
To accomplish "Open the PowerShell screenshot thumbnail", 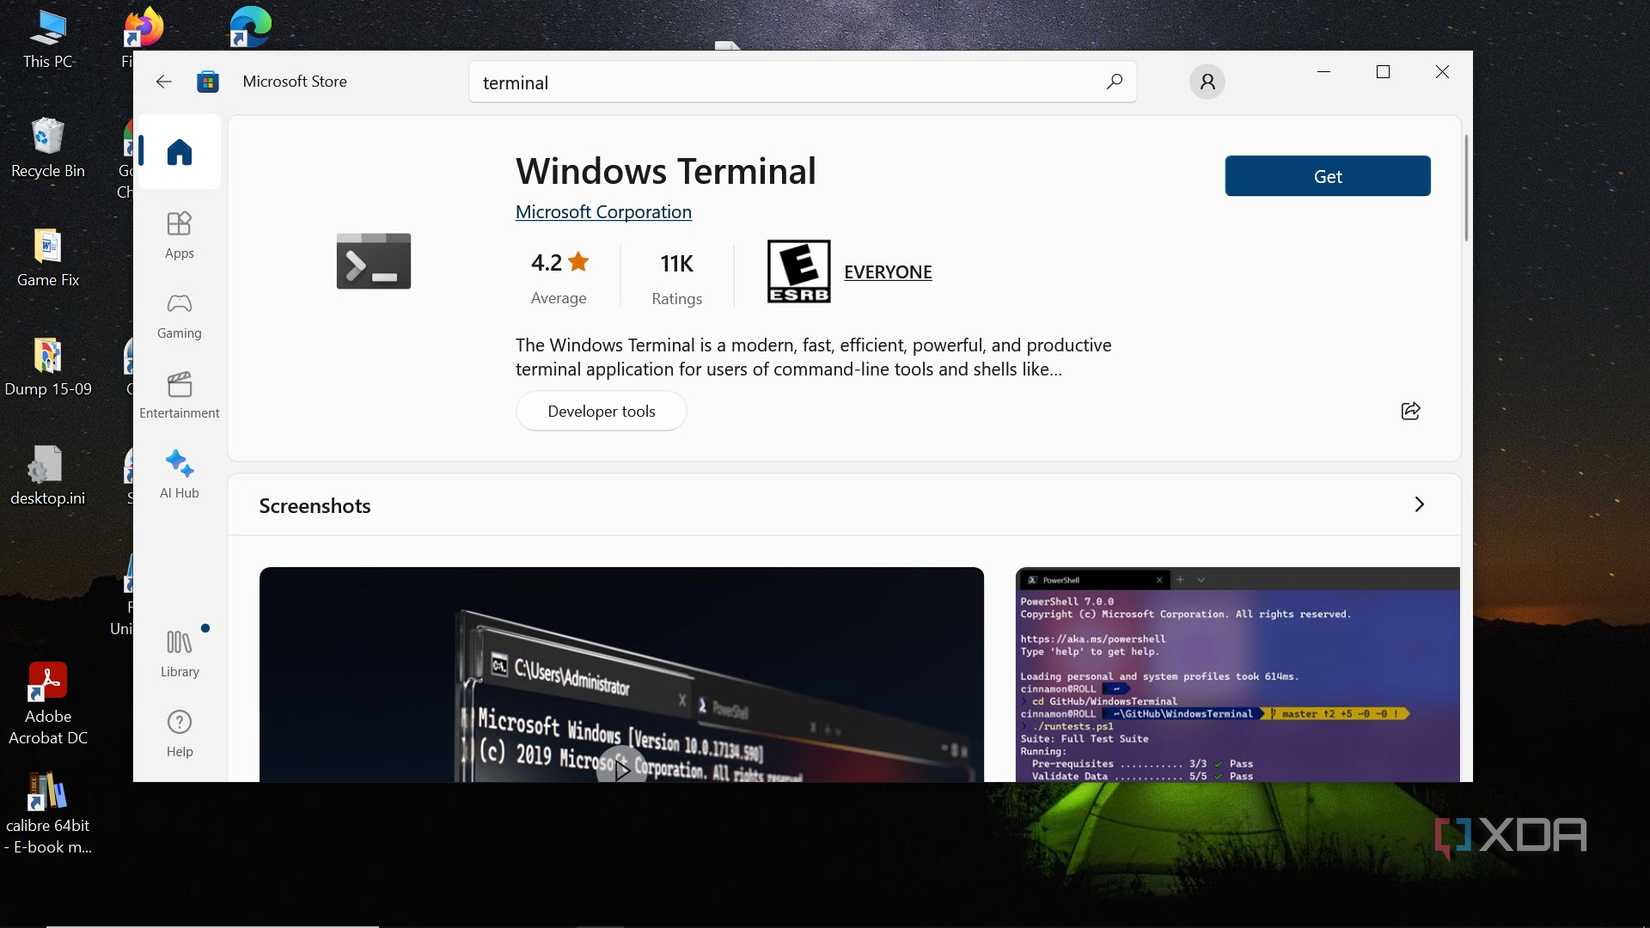I will (x=1235, y=675).
